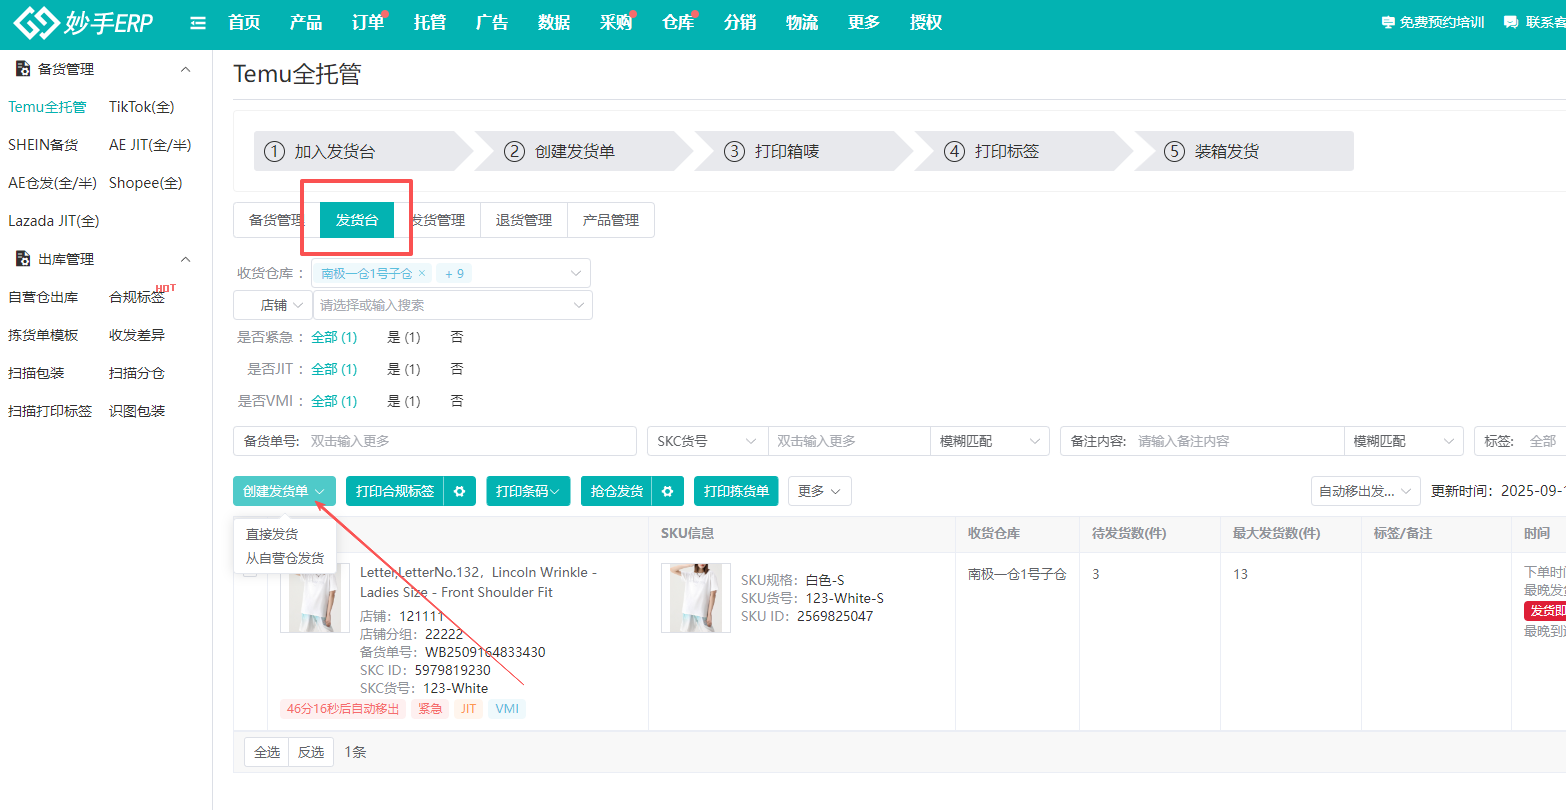Select 否 in the 是否紧急 filter
The width and height of the screenshot is (1566, 810).
457,337
